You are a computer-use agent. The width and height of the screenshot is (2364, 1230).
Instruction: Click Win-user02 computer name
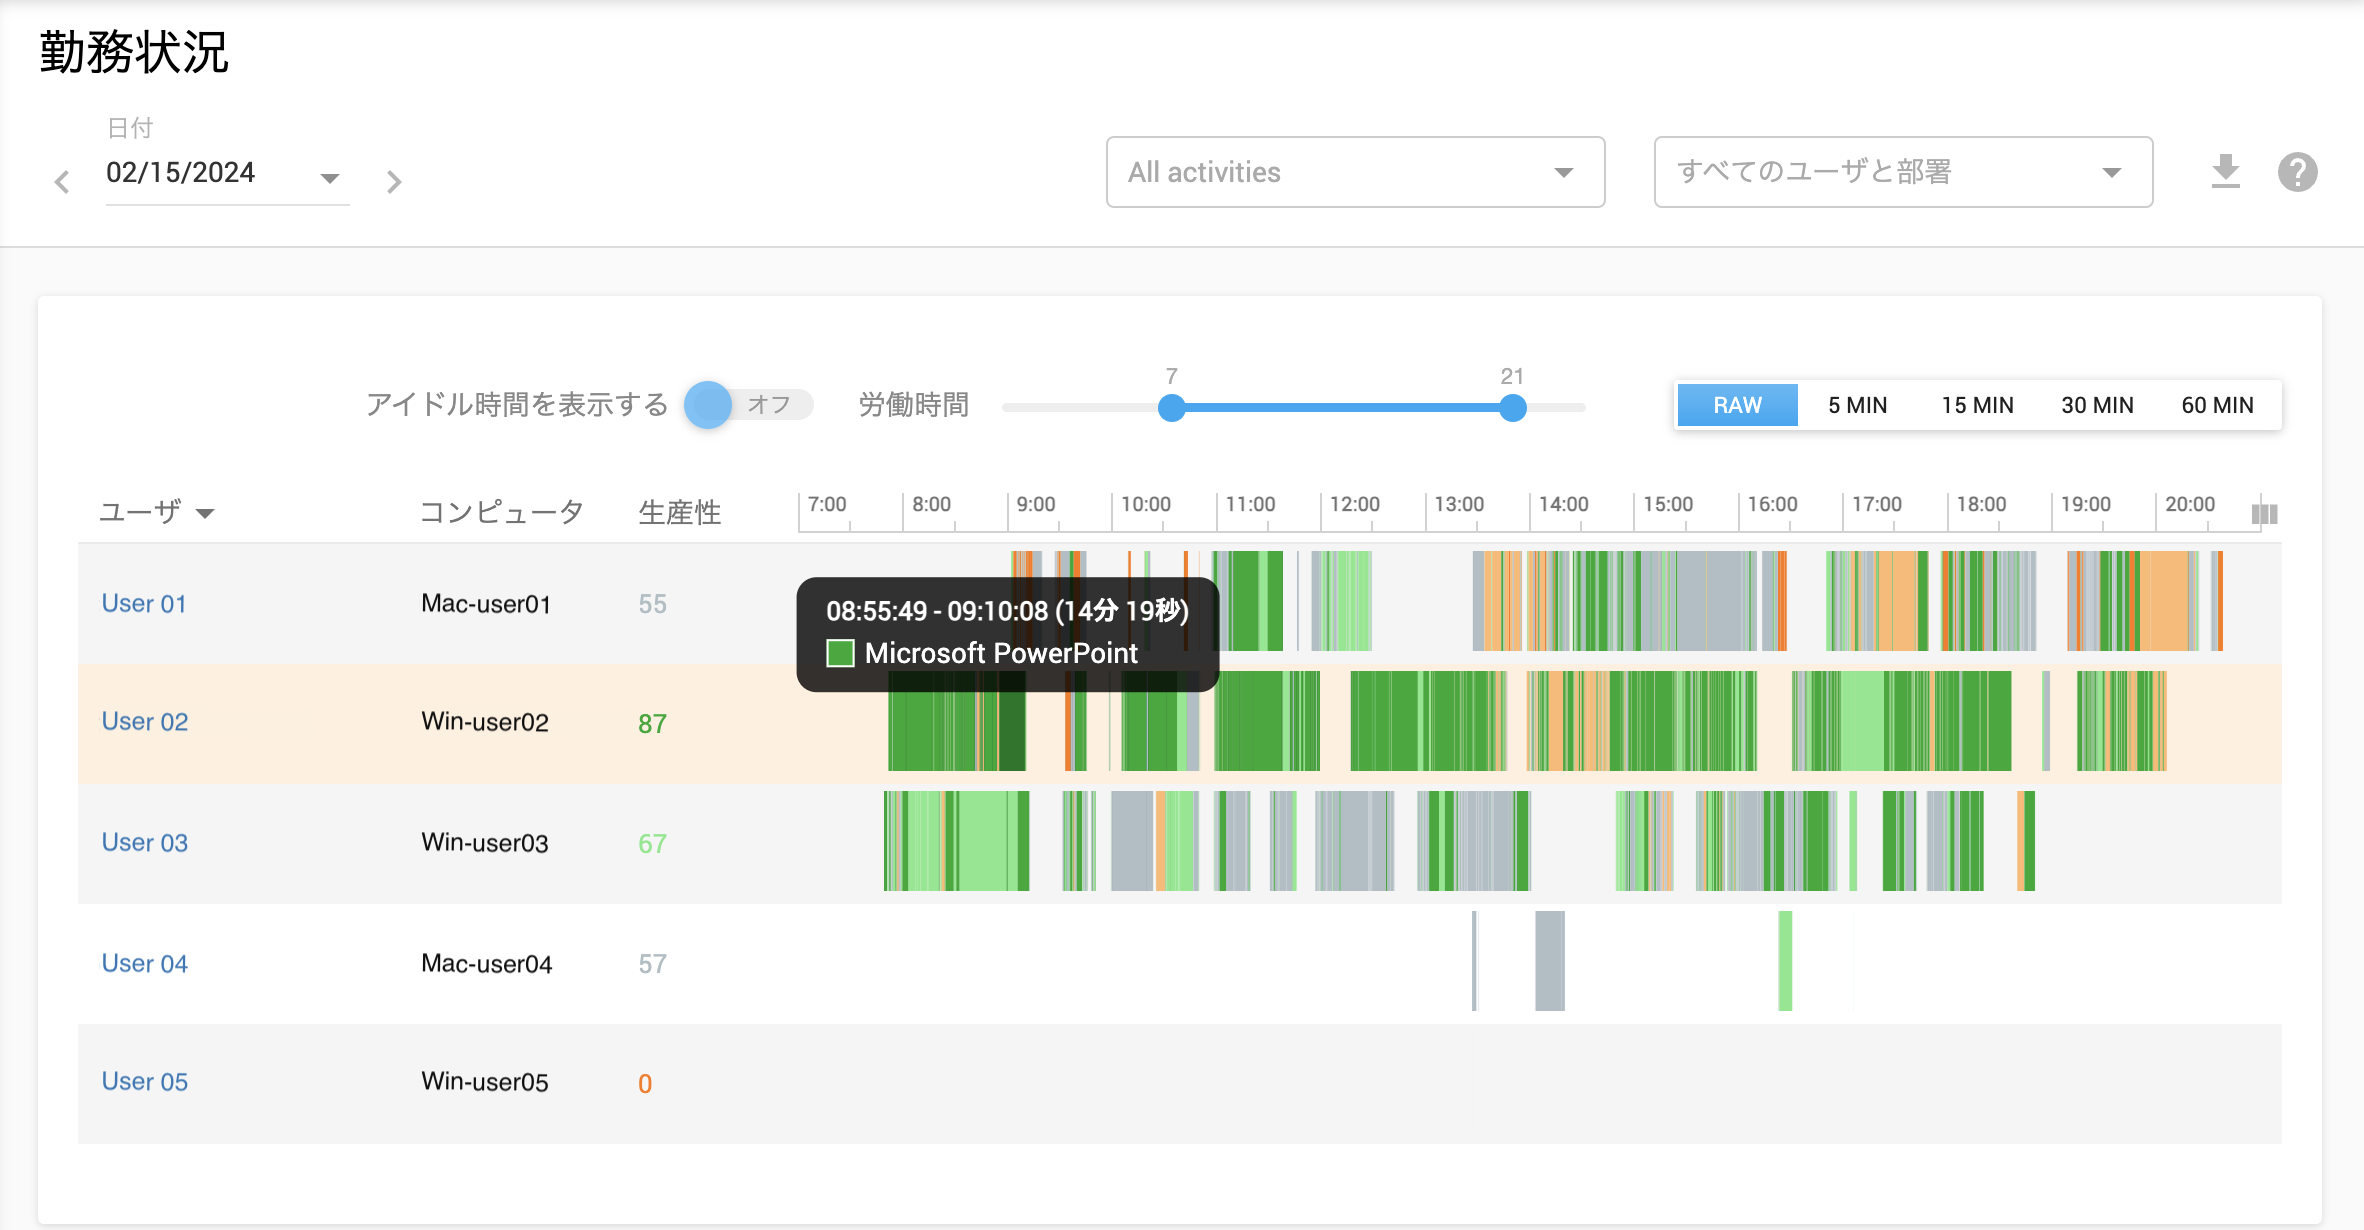(485, 722)
